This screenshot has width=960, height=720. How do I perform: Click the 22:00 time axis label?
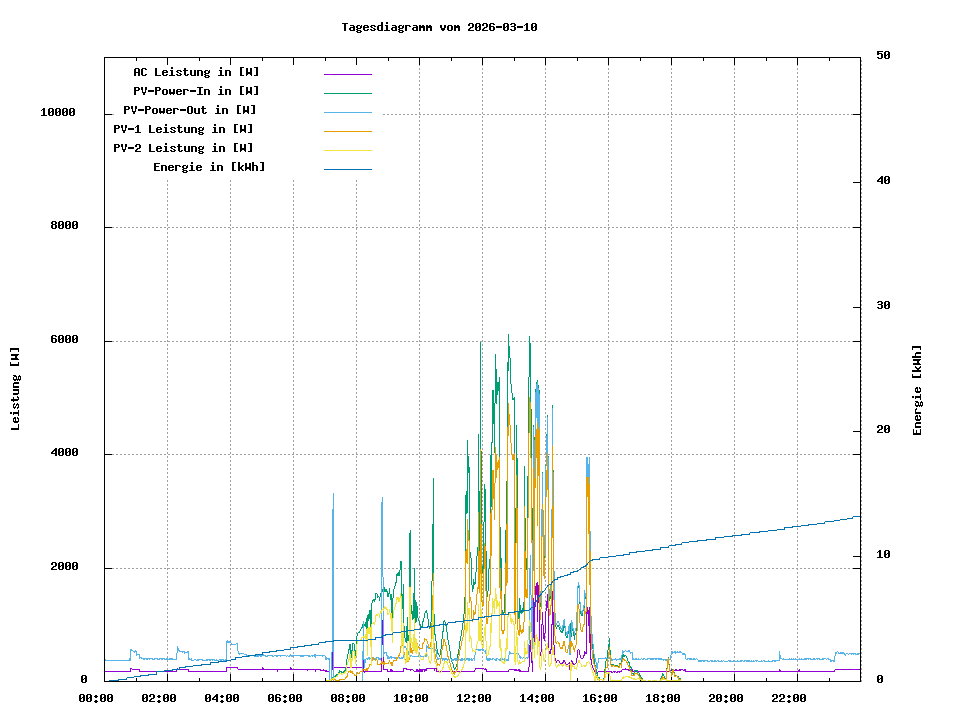(x=789, y=698)
